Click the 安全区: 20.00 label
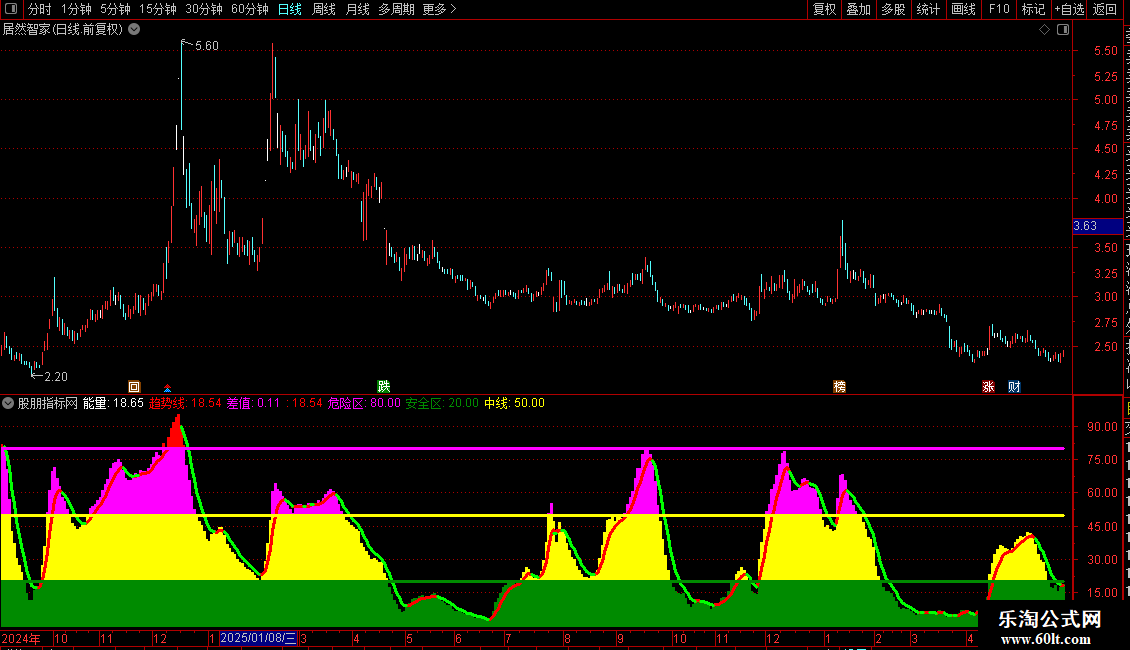Screen dimensions: 1130x650 pos(442,404)
